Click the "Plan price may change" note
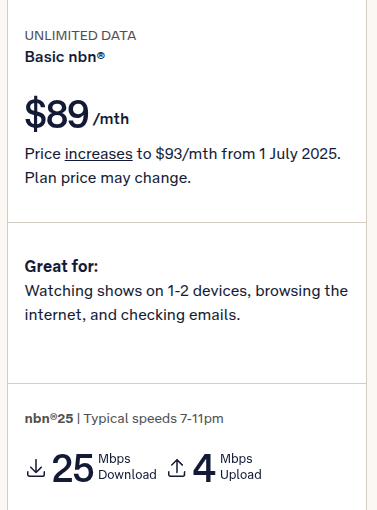The image size is (377, 510). coord(108,178)
